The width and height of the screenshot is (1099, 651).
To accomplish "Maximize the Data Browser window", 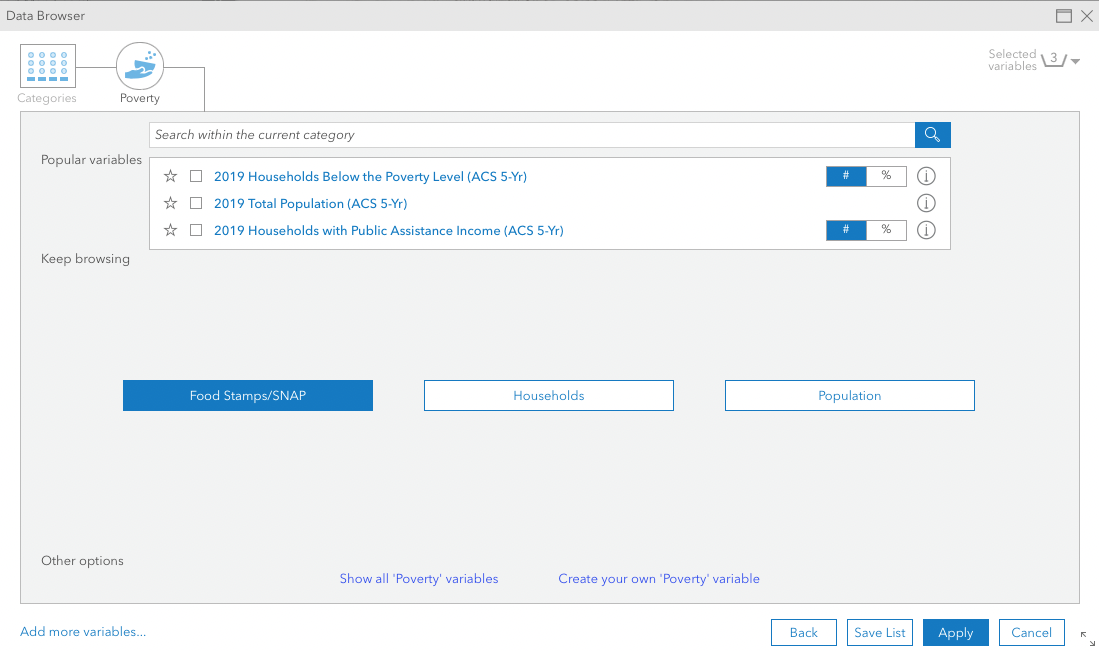I will pyautogui.click(x=1063, y=16).
